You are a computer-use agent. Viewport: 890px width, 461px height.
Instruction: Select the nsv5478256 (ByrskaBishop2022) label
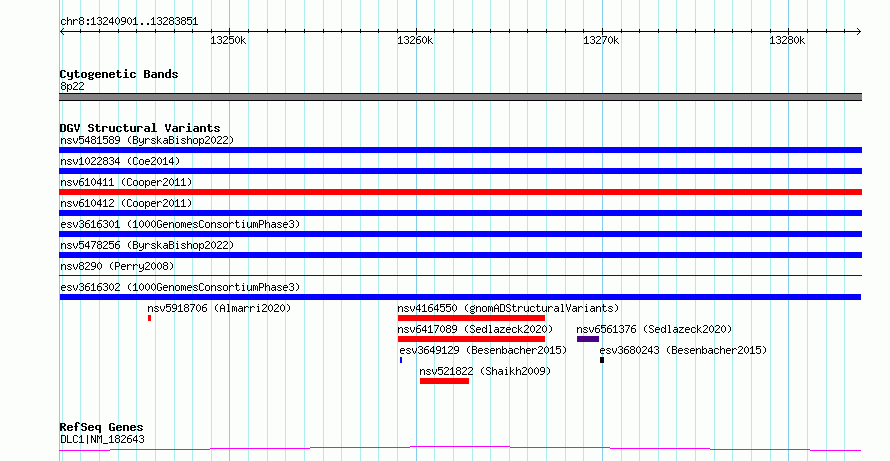[147, 245]
